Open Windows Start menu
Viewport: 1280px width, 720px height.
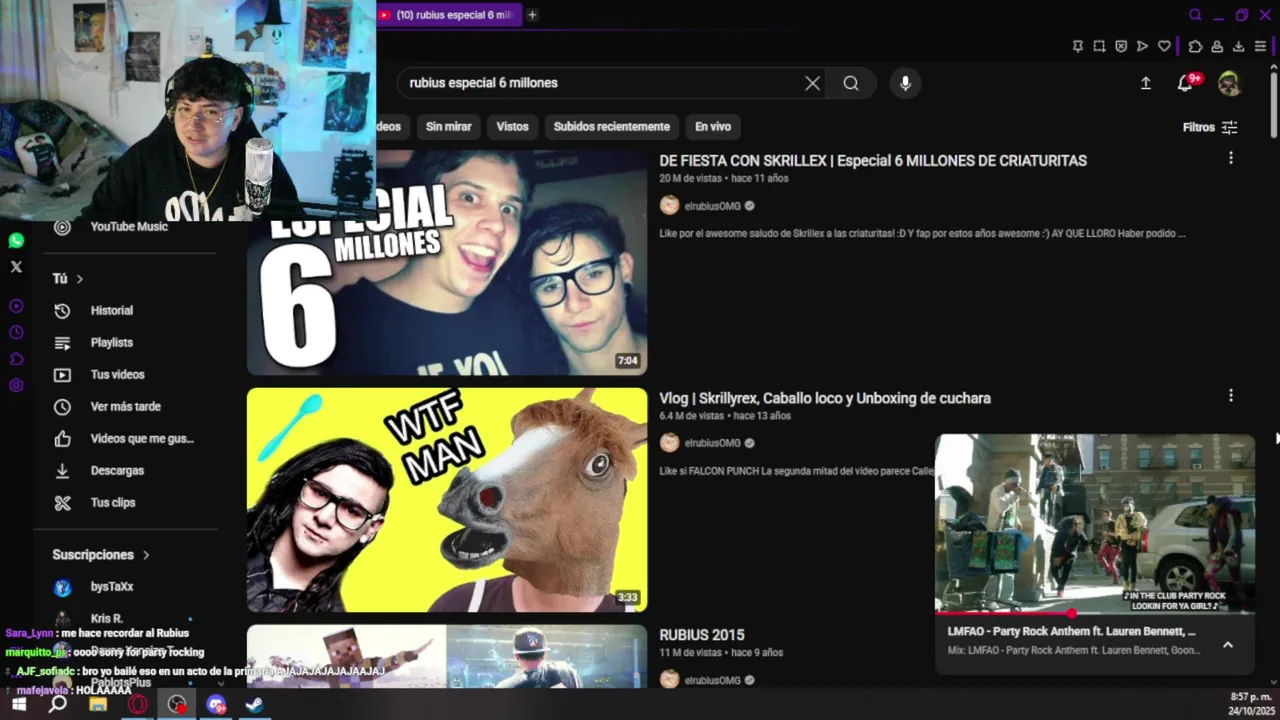tap(18, 705)
